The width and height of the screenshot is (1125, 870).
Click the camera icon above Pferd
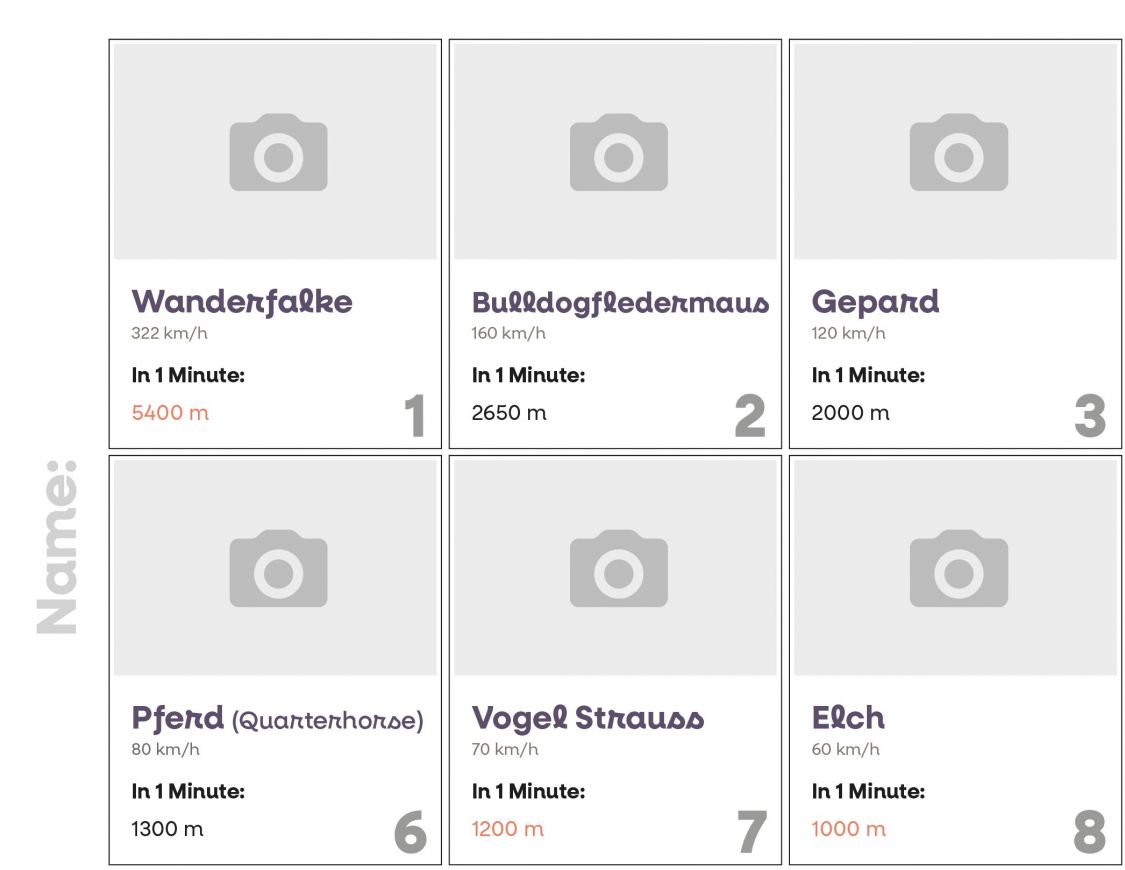point(278,568)
